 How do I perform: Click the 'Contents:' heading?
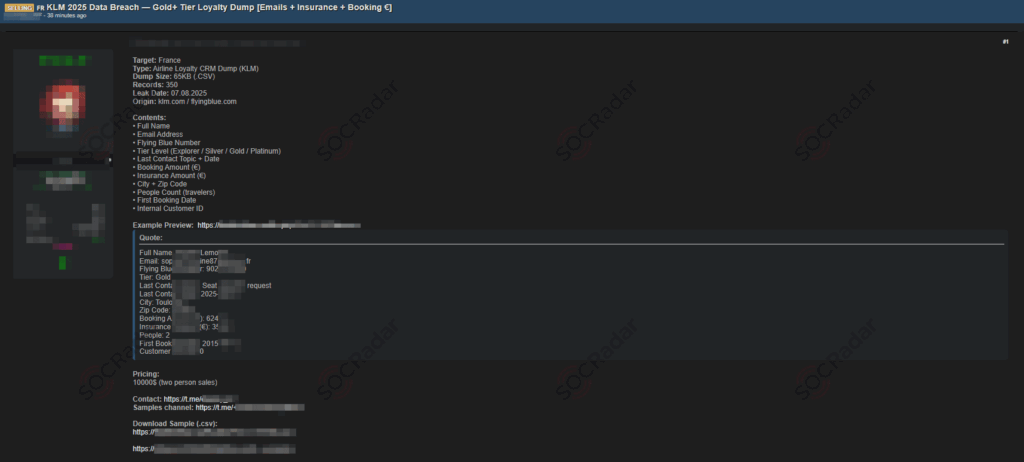149,118
